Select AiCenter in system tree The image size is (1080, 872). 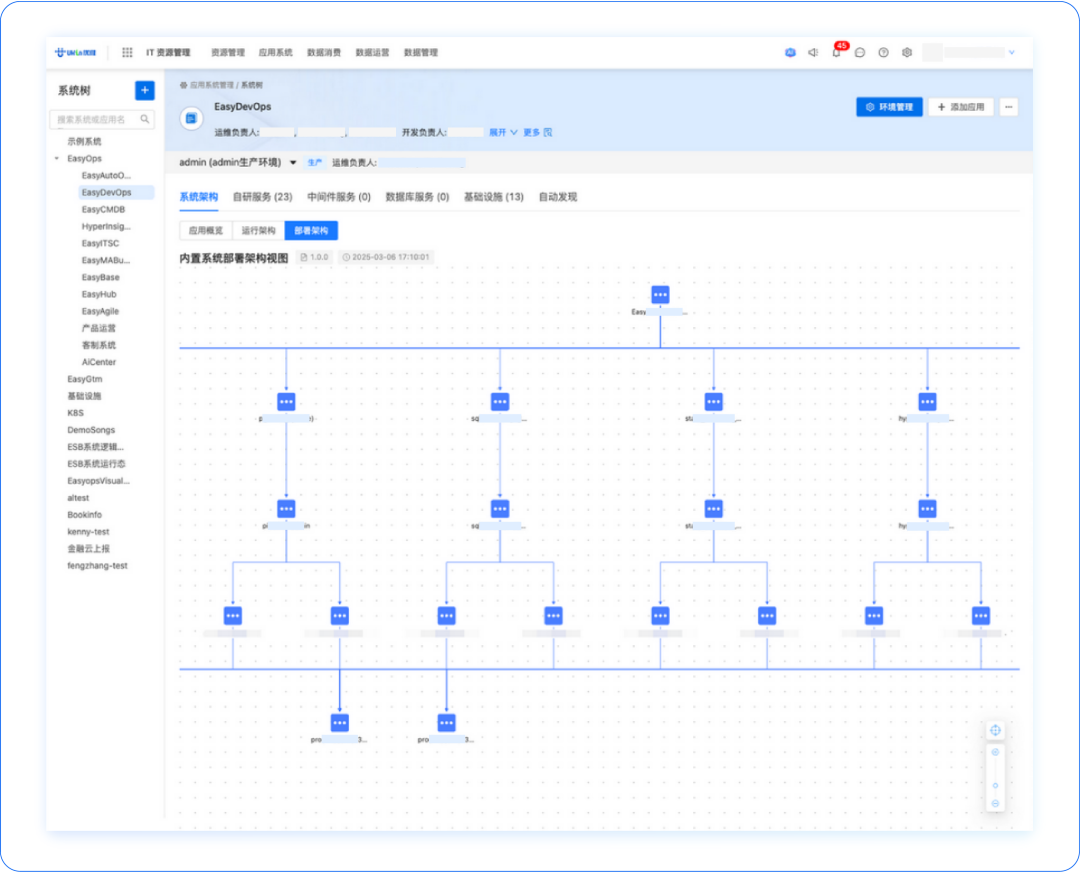click(x=98, y=362)
